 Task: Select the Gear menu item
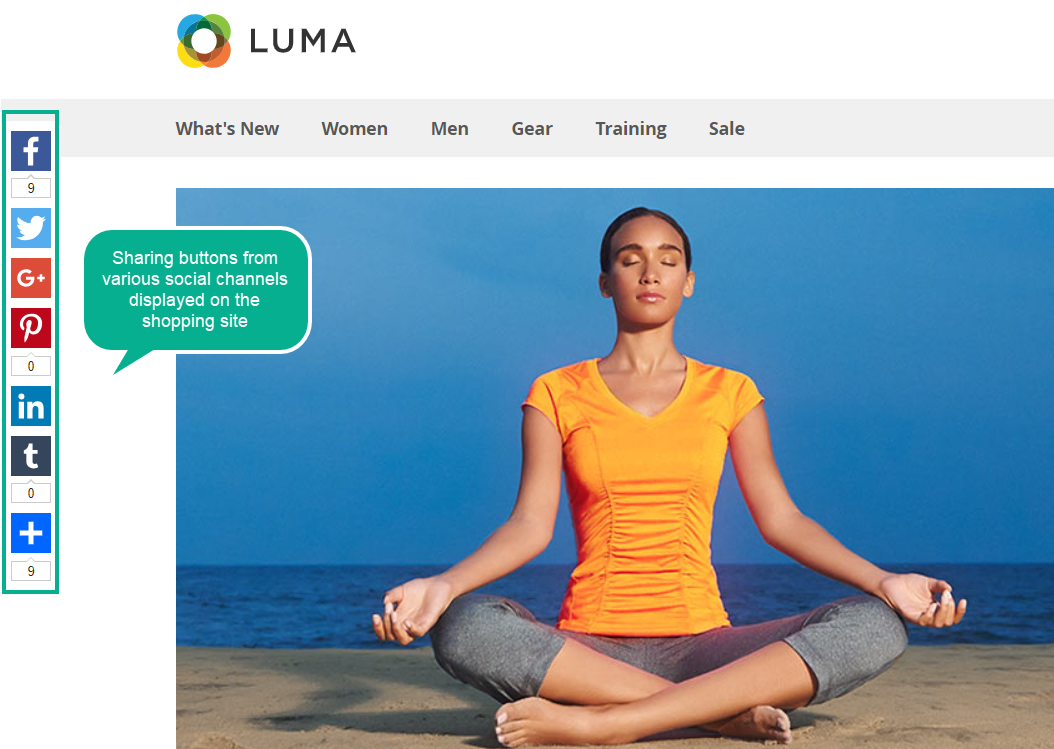[x=532, y=128]
